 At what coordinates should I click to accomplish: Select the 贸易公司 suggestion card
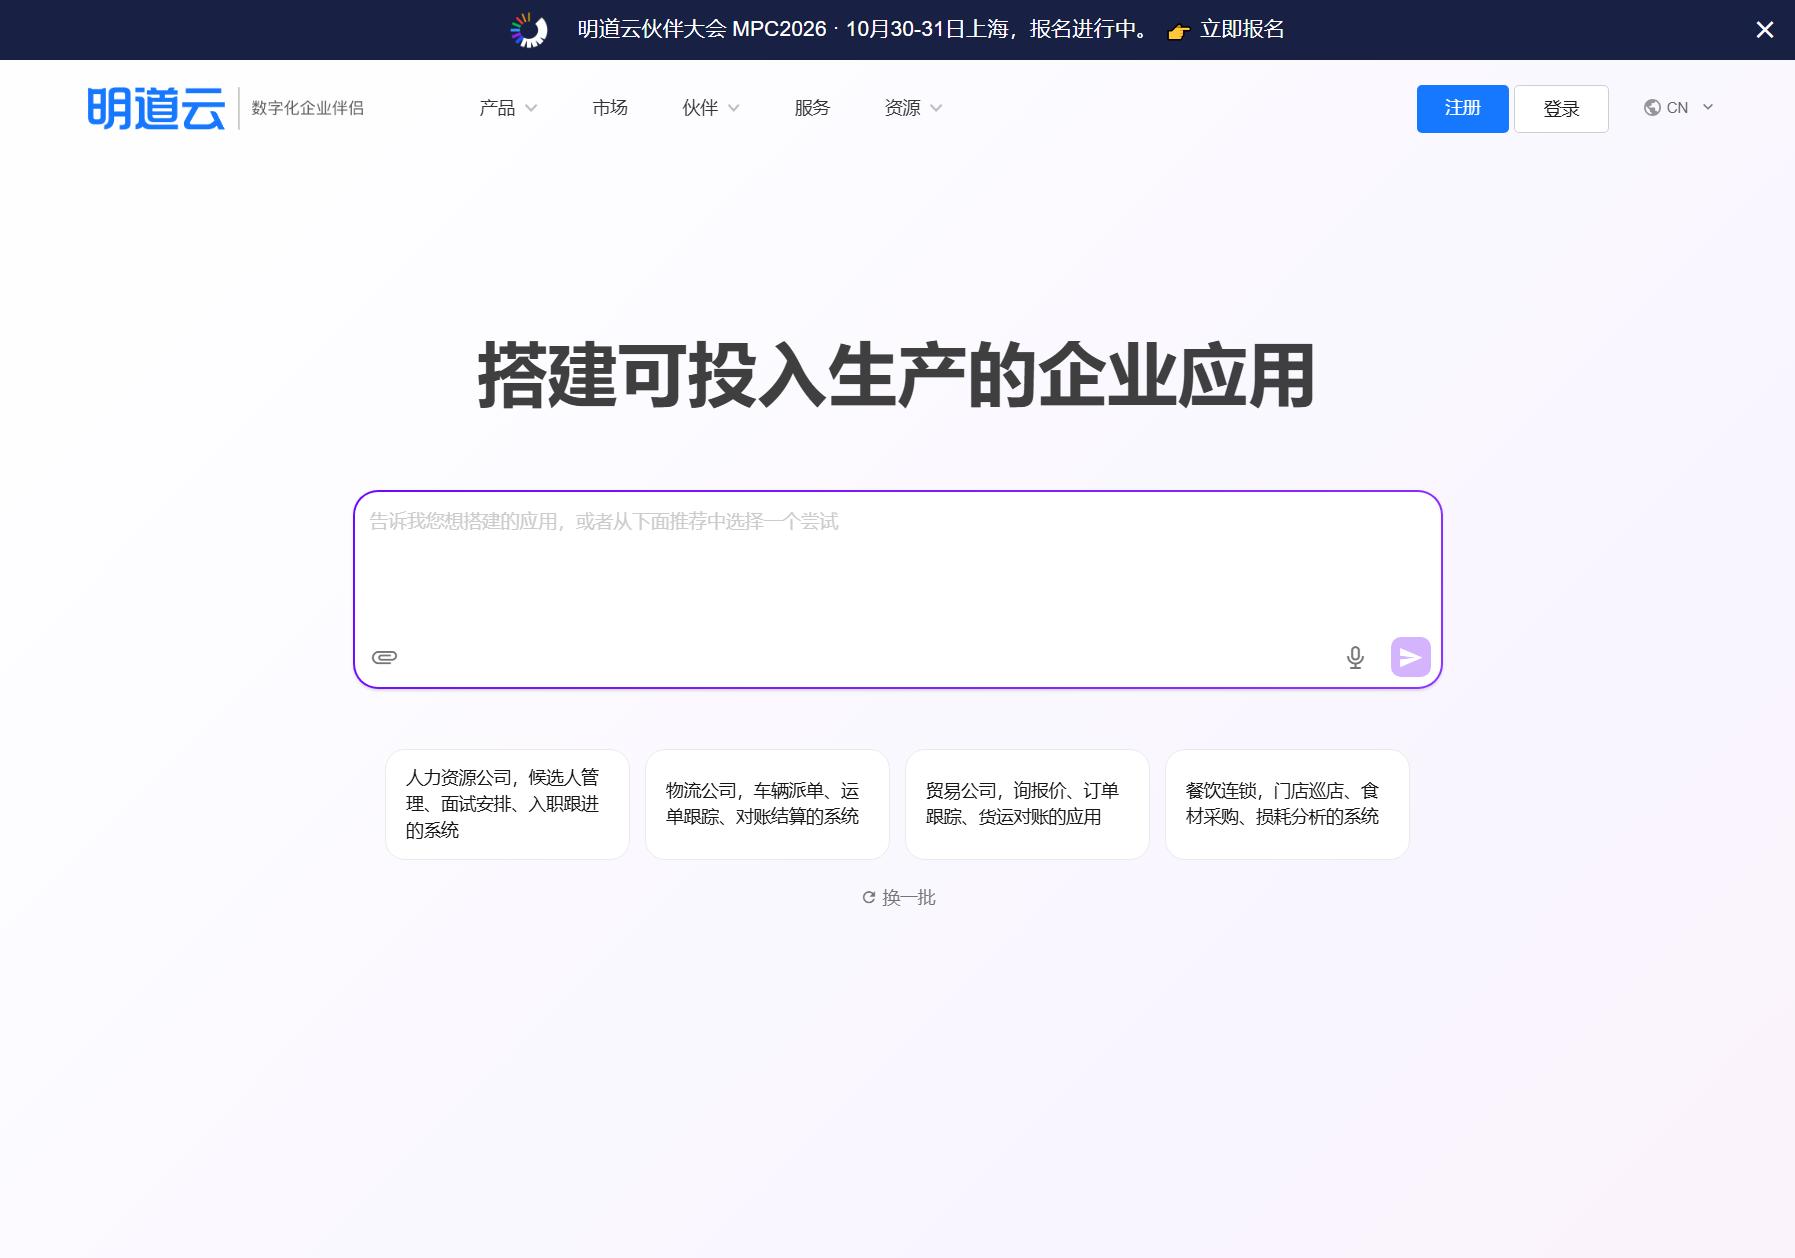(1027, 804)
